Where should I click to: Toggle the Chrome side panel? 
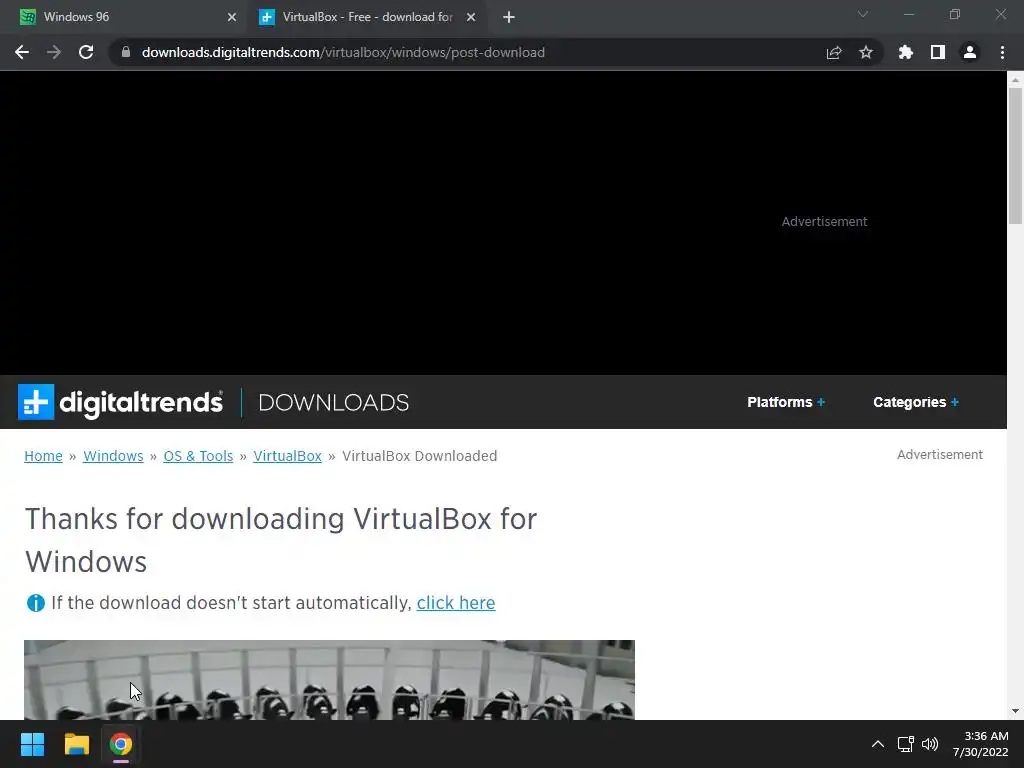[x=938, y=52]
